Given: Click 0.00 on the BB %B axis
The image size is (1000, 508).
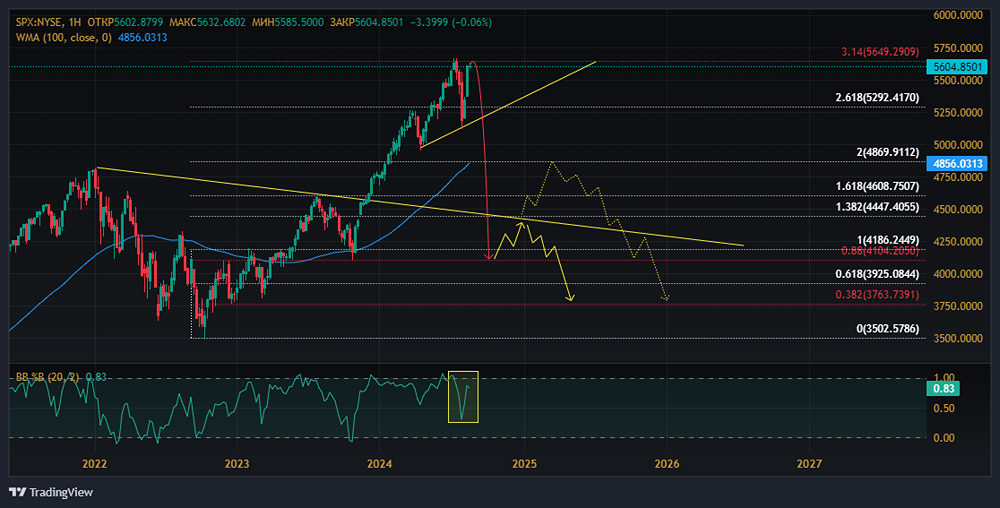Looking at the screenshot, I should (943, 438).
